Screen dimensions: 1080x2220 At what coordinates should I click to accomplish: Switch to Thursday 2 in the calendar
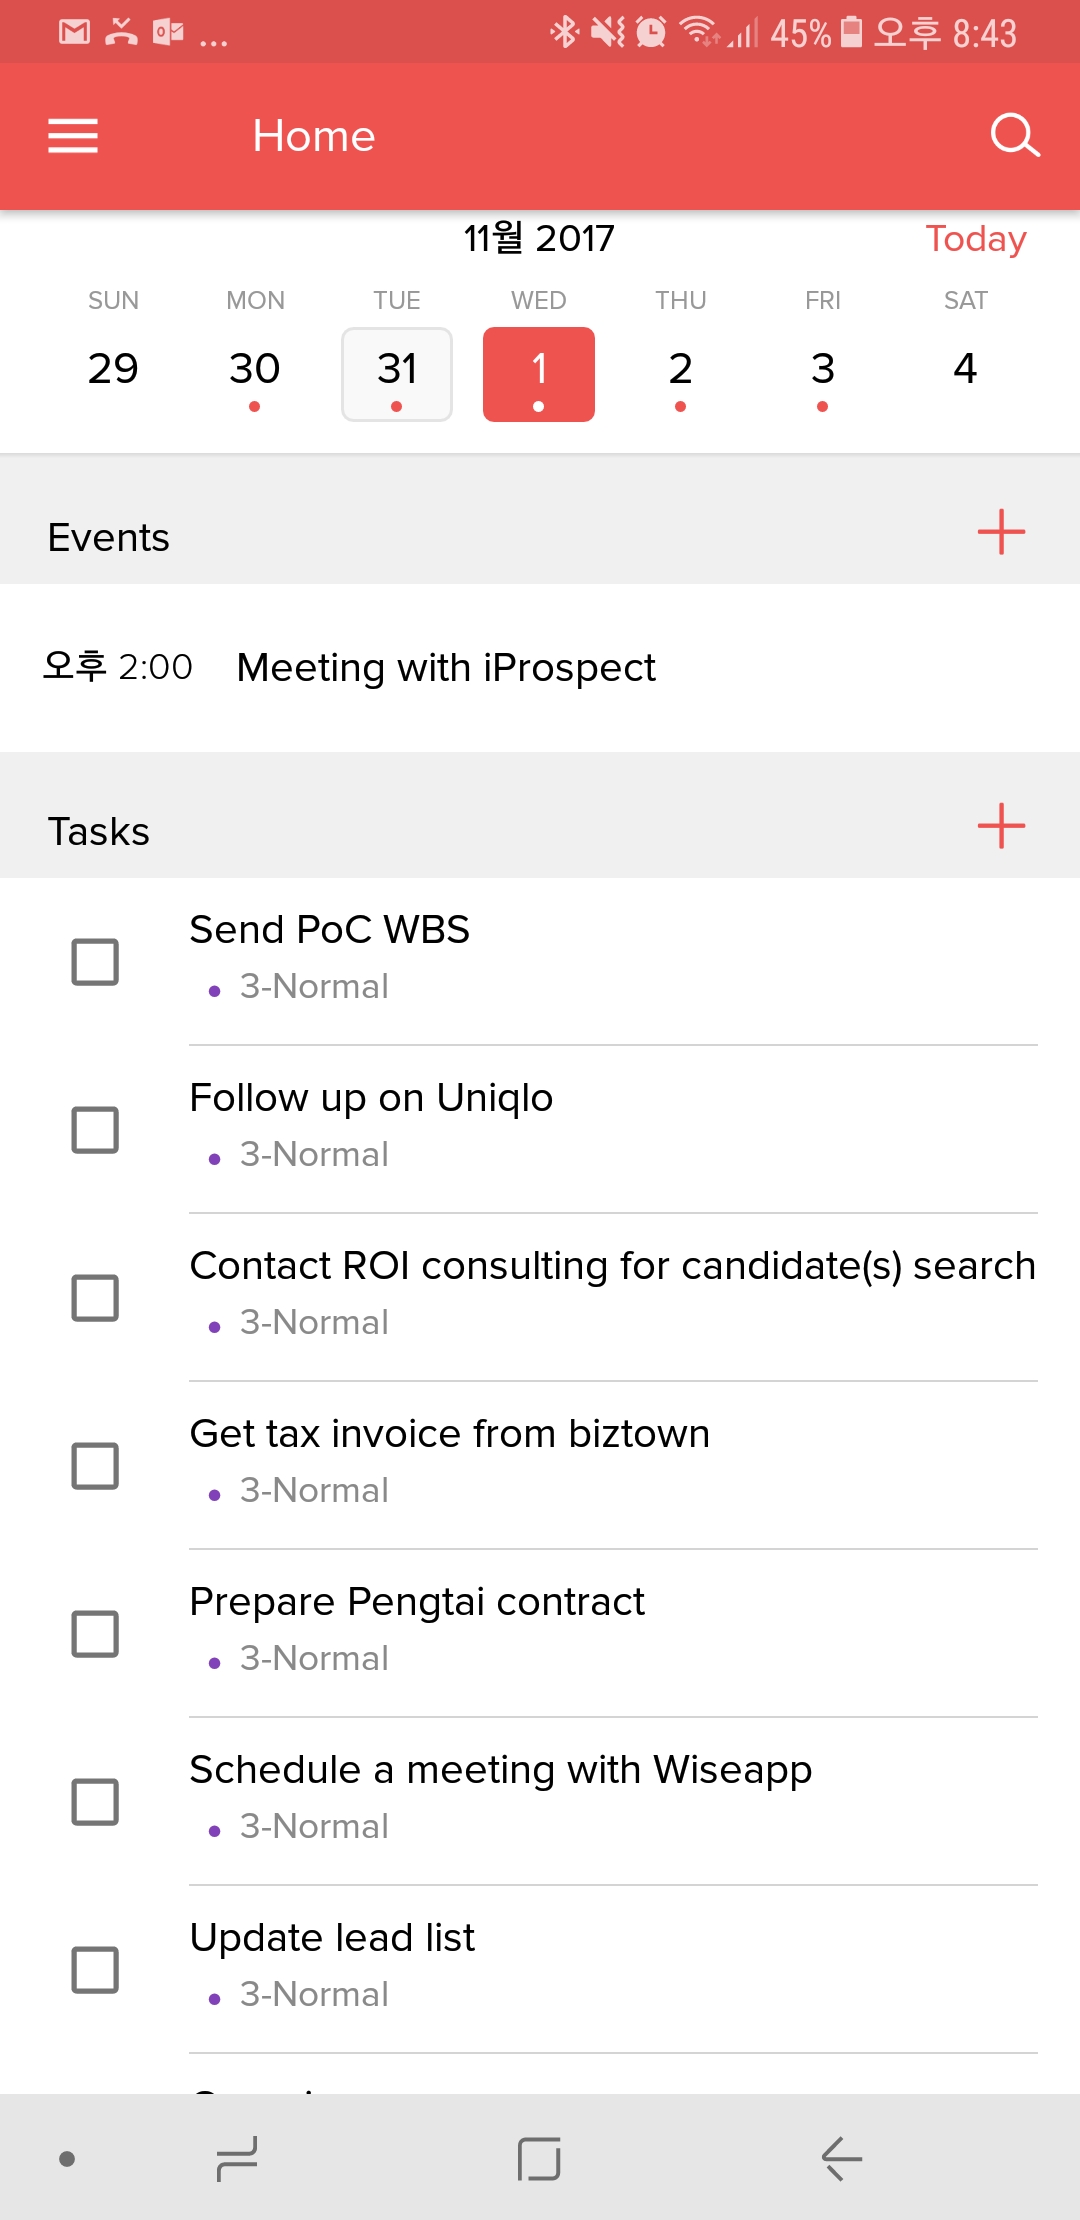681,374
